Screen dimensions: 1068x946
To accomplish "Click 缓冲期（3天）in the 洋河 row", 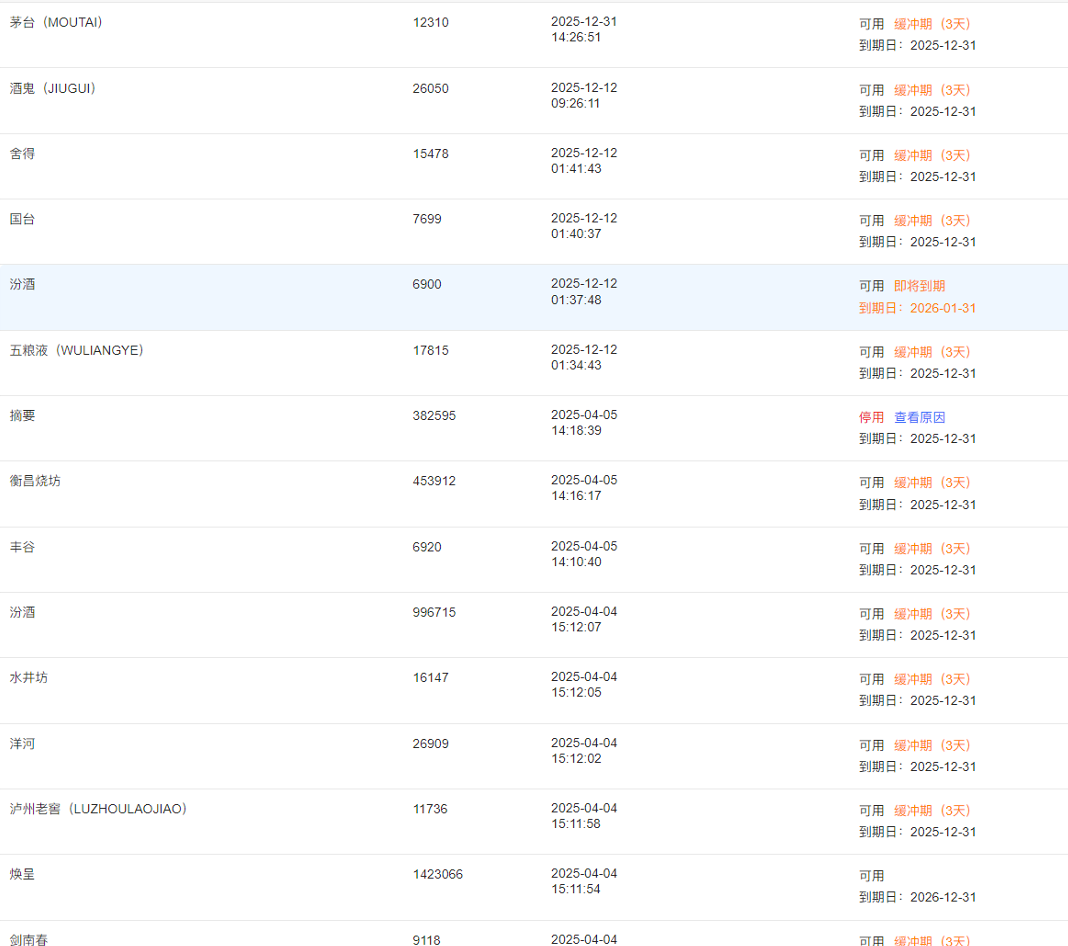I will click(932, 745).
